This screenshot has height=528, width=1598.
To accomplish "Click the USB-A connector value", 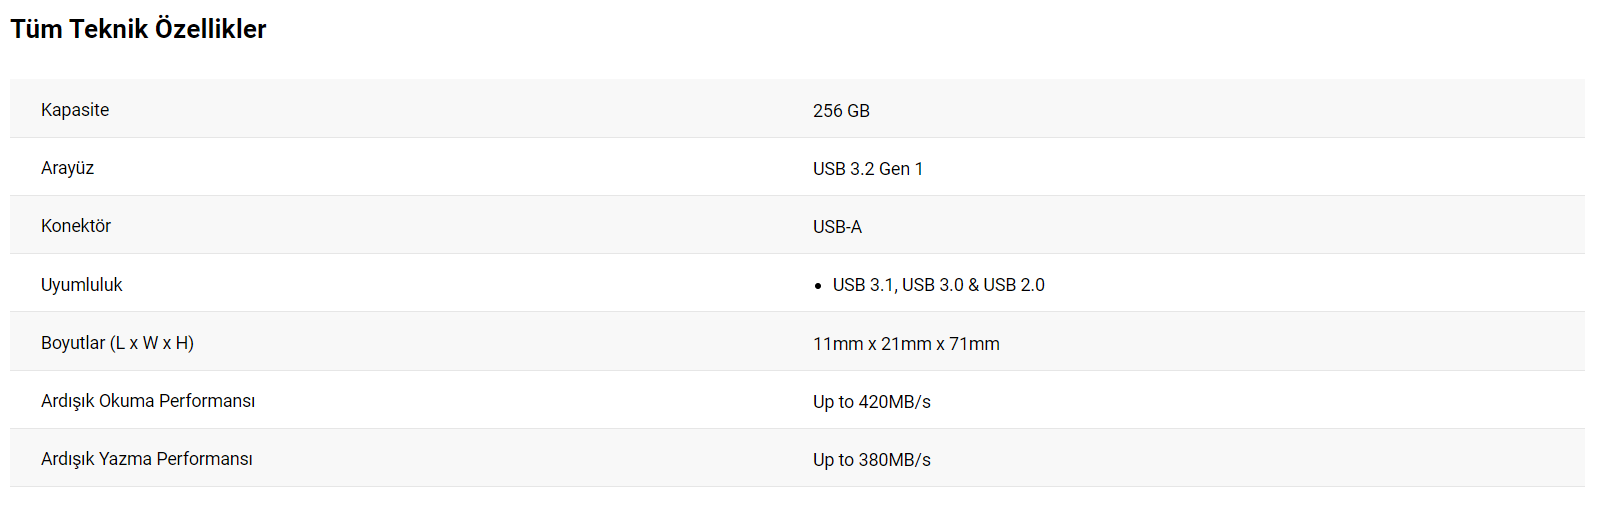I will (x=837, y=227).
